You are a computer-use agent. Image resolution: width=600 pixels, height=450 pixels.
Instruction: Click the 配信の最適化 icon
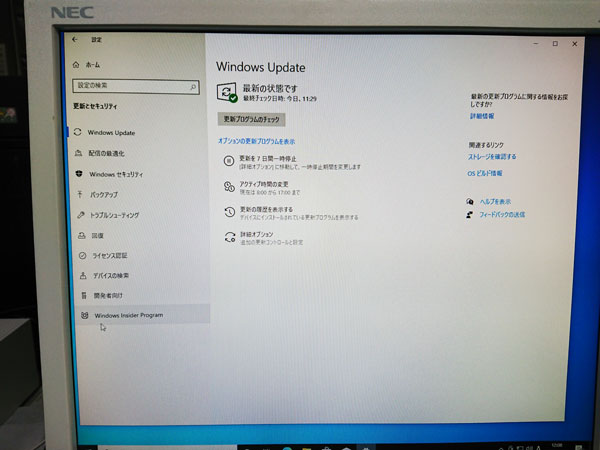tap(78, 153)
